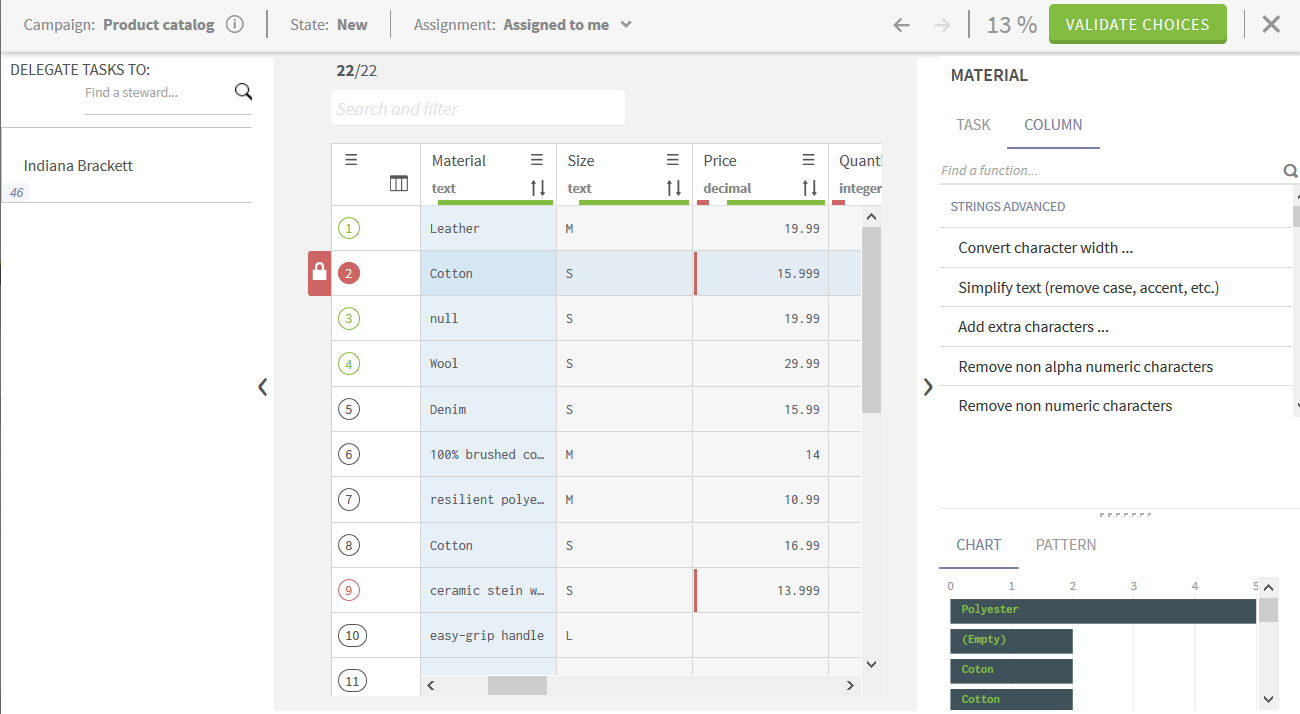Click the steward search magnifier icon
The width and height of the screenshot is (1300, 714).
tap(243, 92)
